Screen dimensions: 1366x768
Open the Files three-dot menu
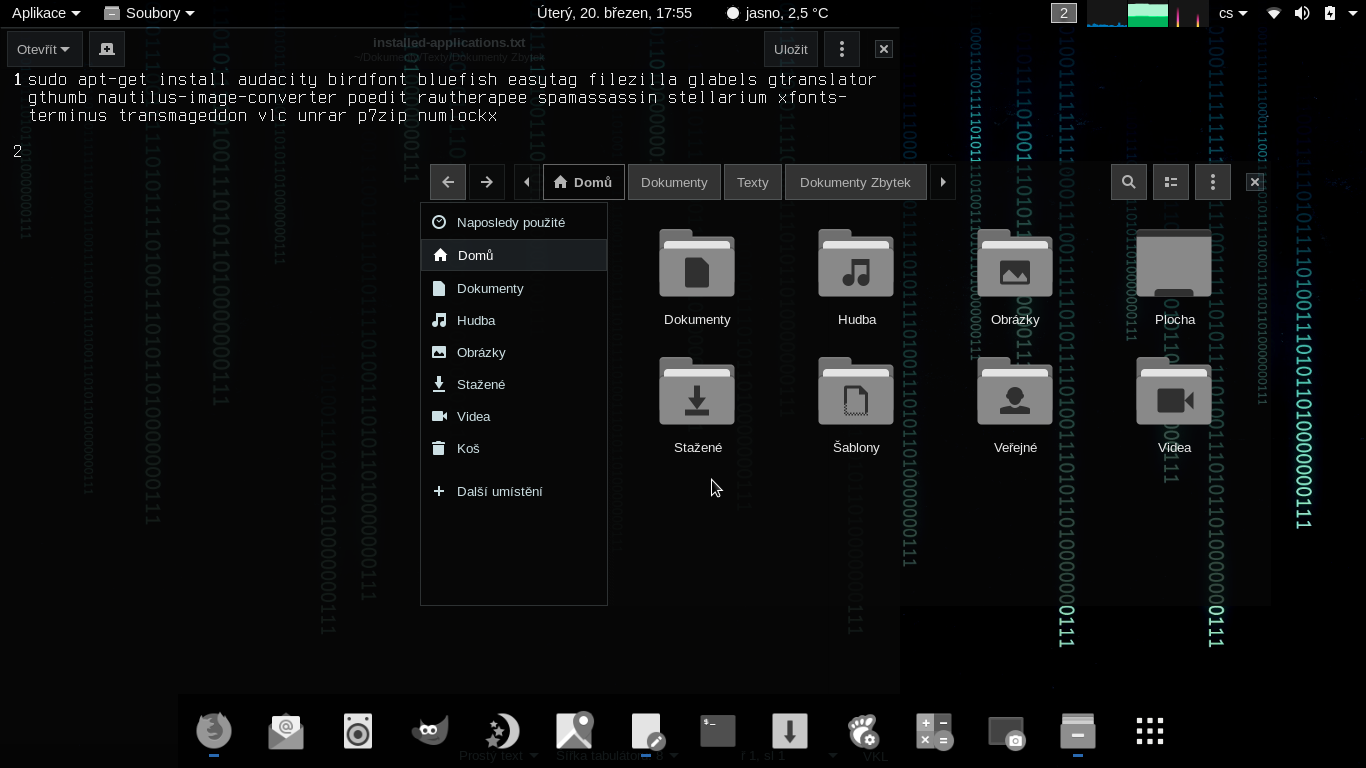coord(1213,182)
